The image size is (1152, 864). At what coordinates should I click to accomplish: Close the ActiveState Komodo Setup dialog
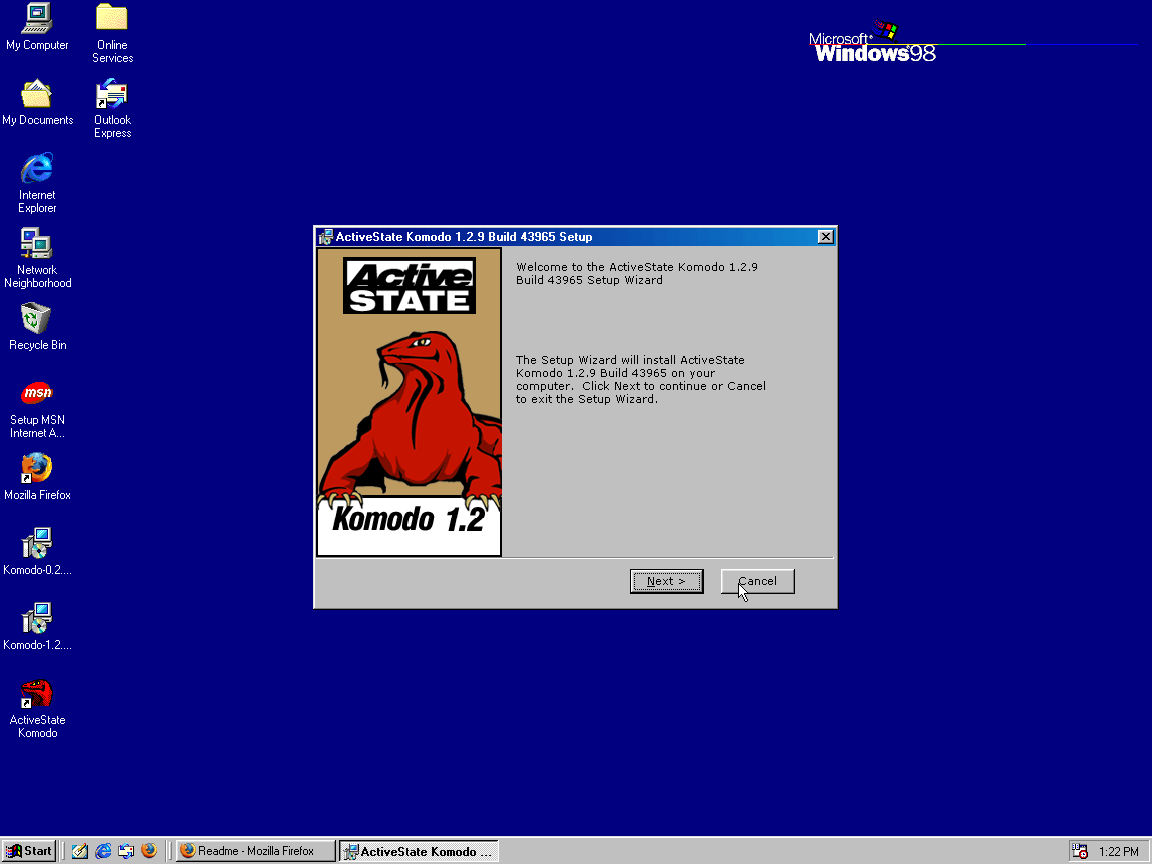pos(826,237)
